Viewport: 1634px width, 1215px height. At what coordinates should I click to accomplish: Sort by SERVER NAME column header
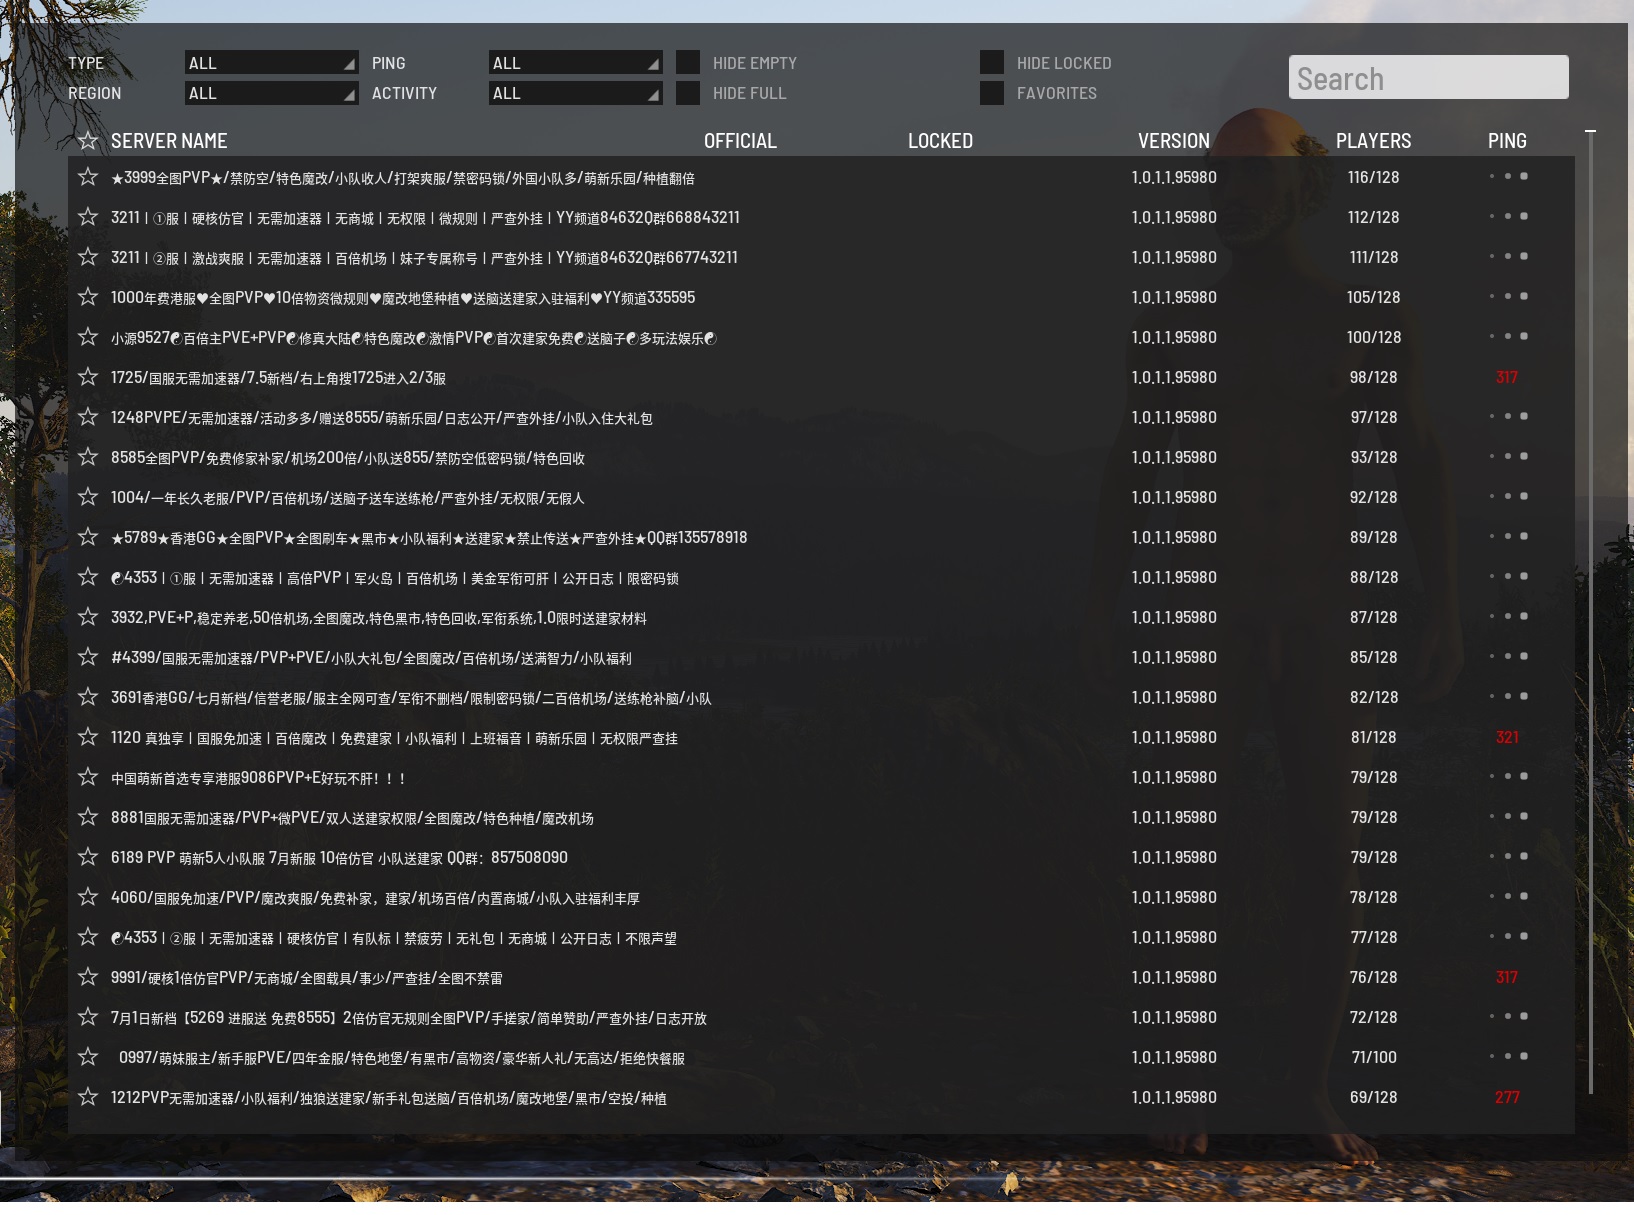(169, 141)
